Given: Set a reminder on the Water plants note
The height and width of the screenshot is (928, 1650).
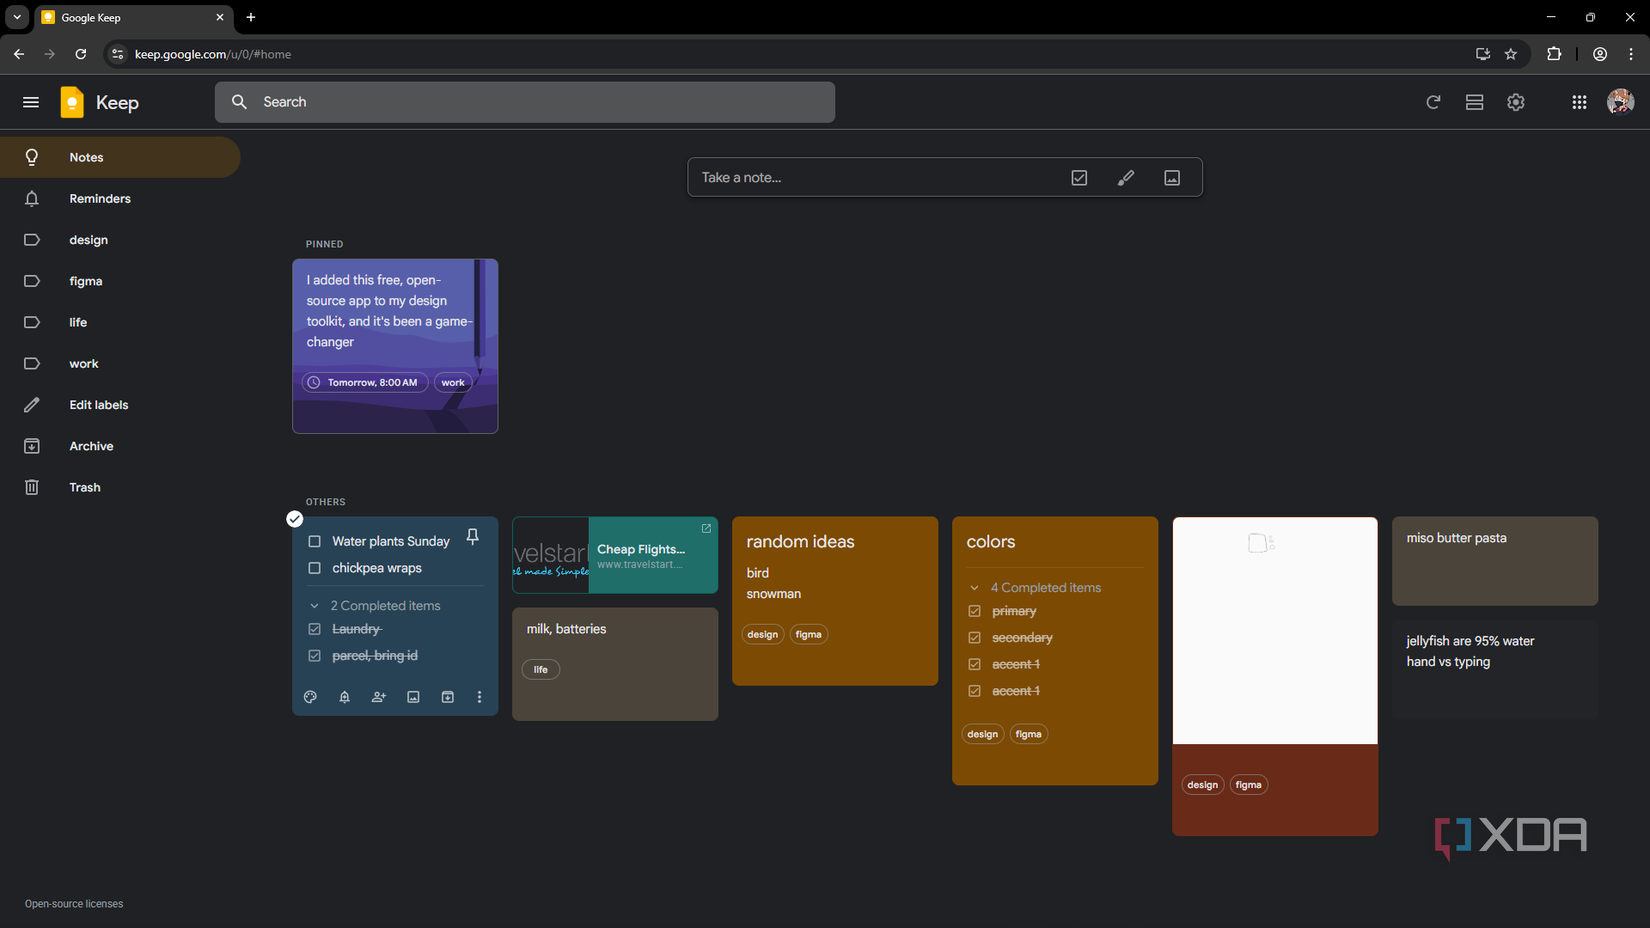Looking at the screenshot, I should (x=344, y=697).
